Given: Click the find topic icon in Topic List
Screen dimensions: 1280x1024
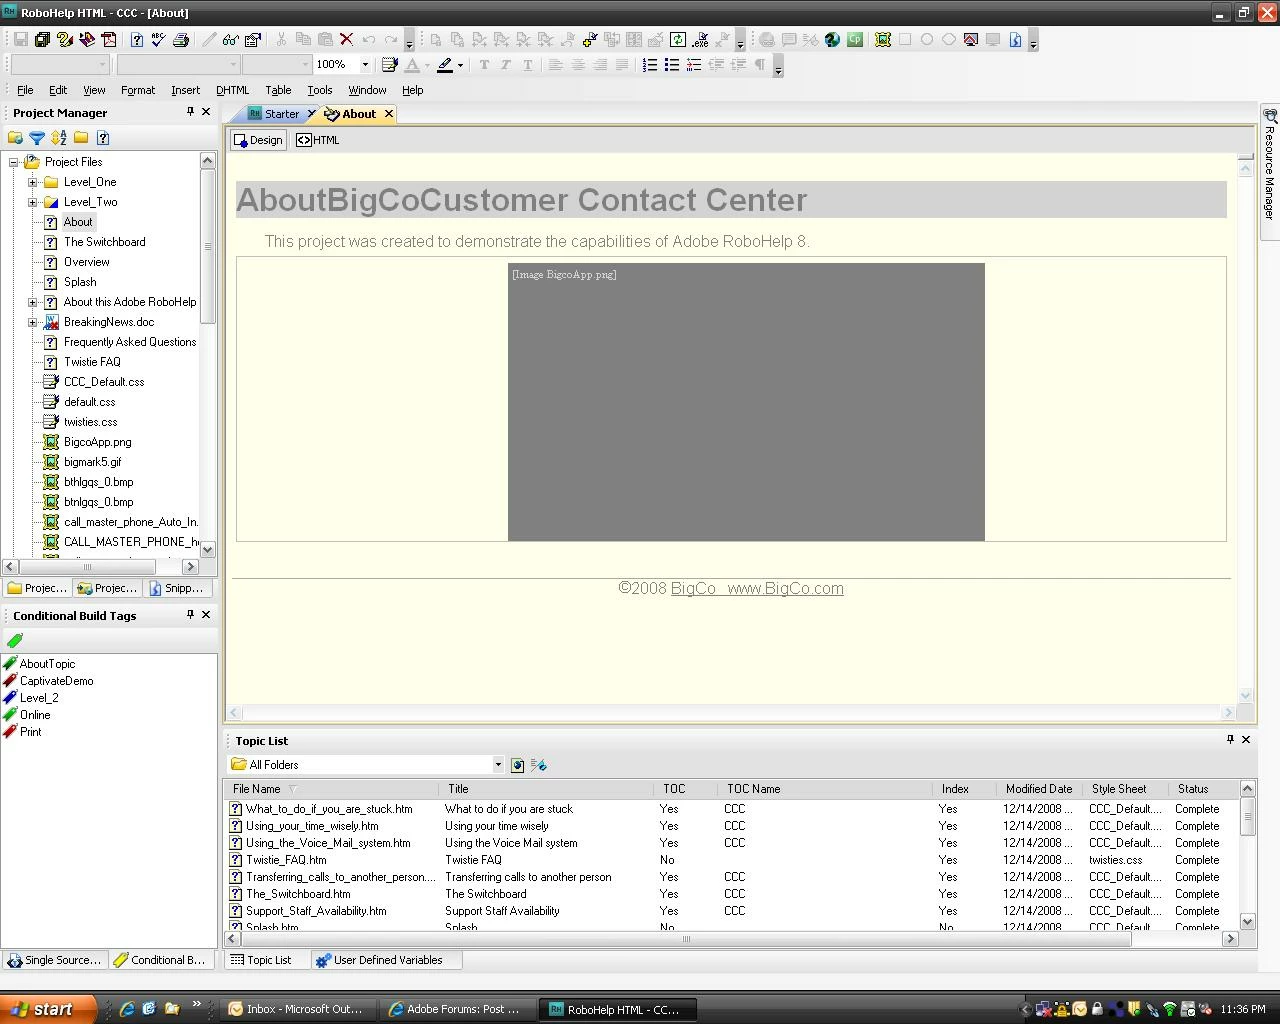Looking at the screenshot, I should click(x=517, y=765).
